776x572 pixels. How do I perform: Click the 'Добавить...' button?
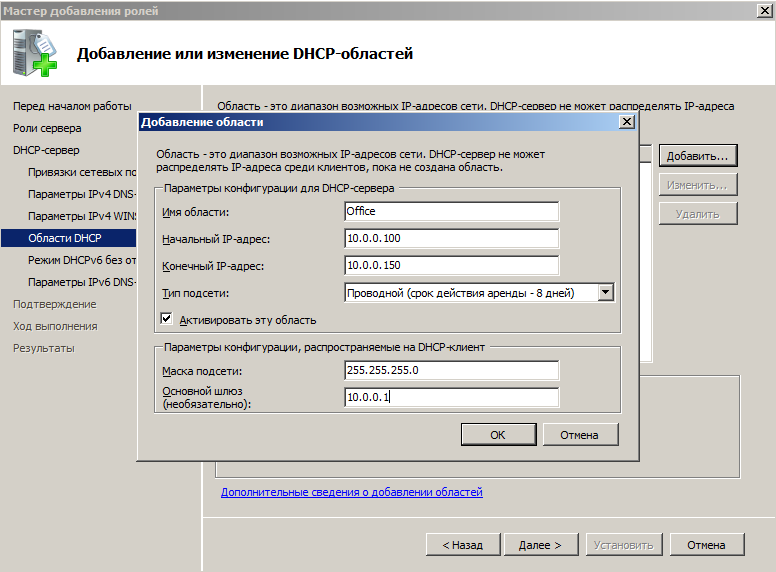698,156
